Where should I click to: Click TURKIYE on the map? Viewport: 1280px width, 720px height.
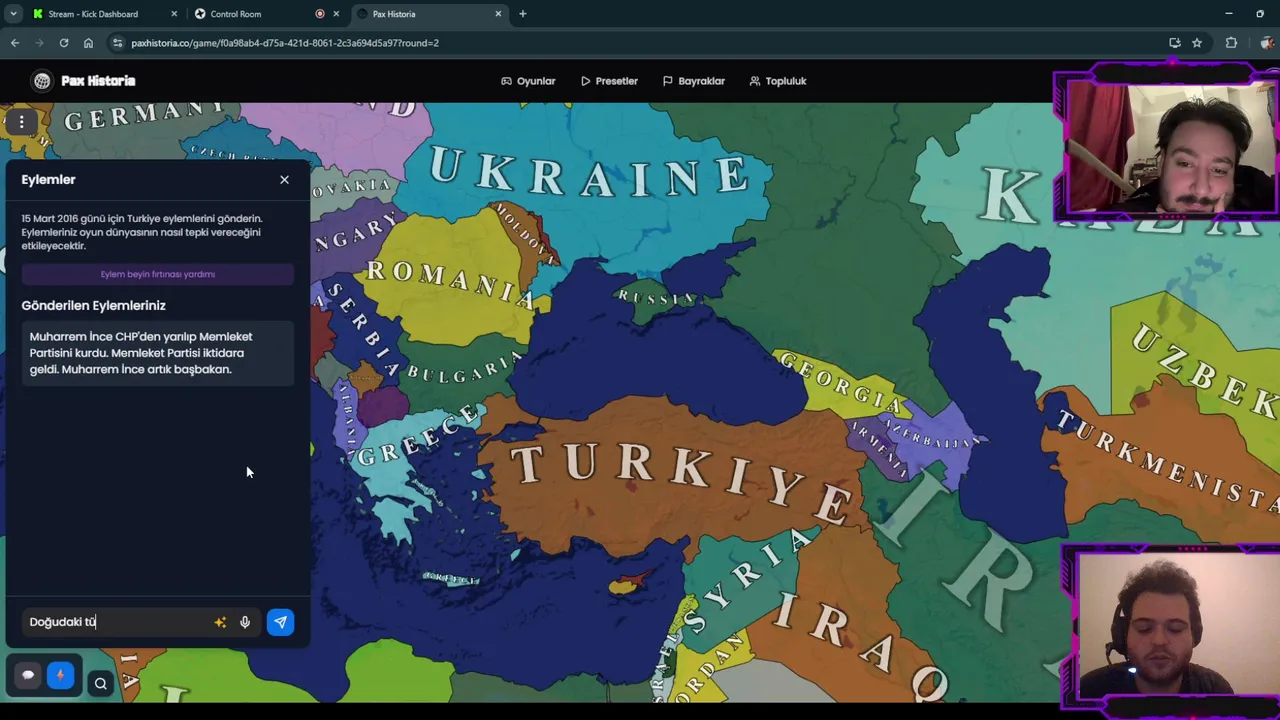[680, 482]
